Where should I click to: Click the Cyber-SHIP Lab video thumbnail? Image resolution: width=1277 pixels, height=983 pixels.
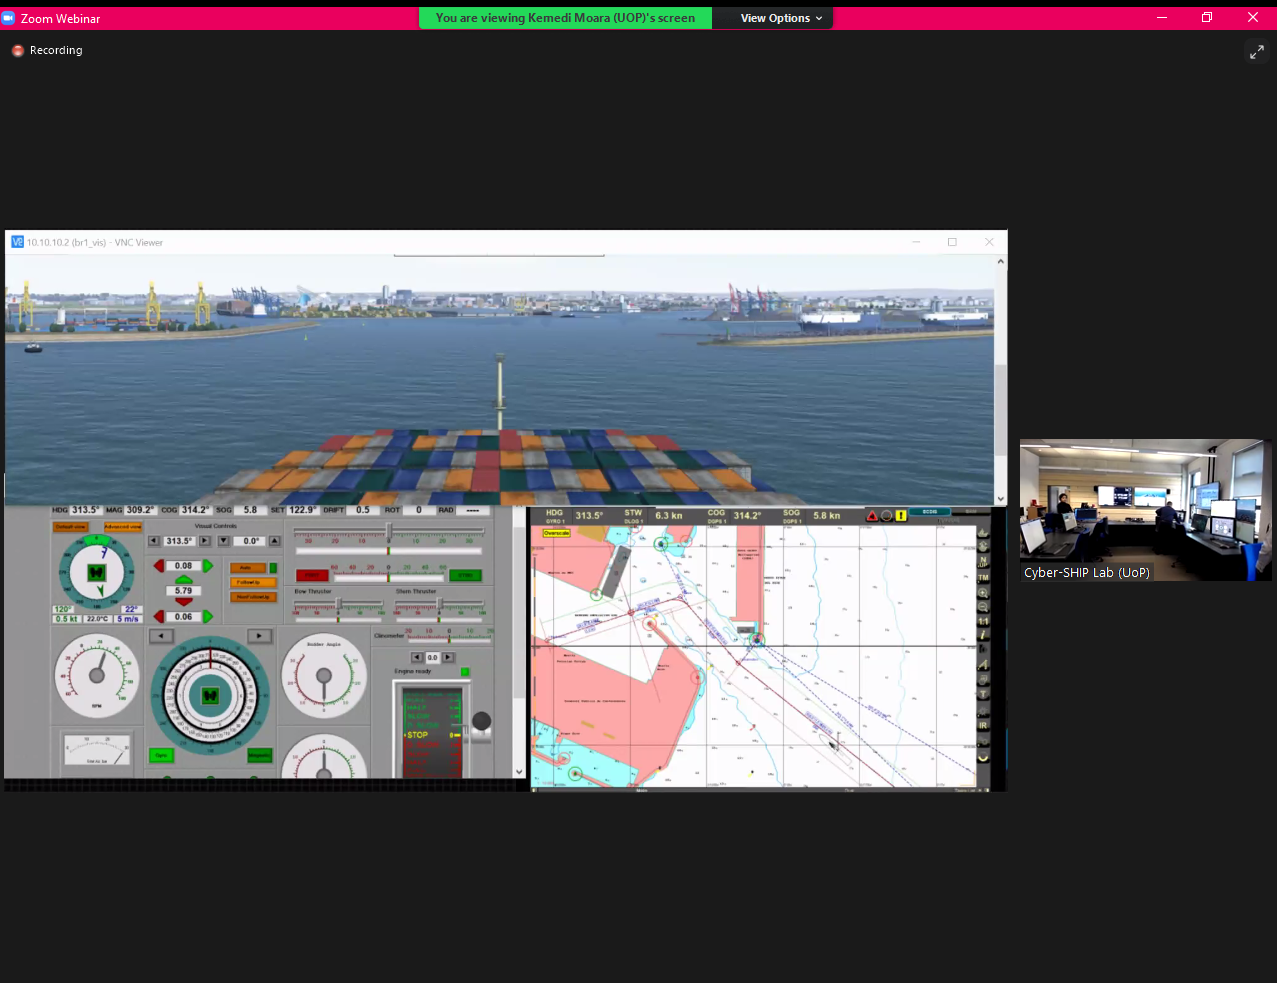1145,510
